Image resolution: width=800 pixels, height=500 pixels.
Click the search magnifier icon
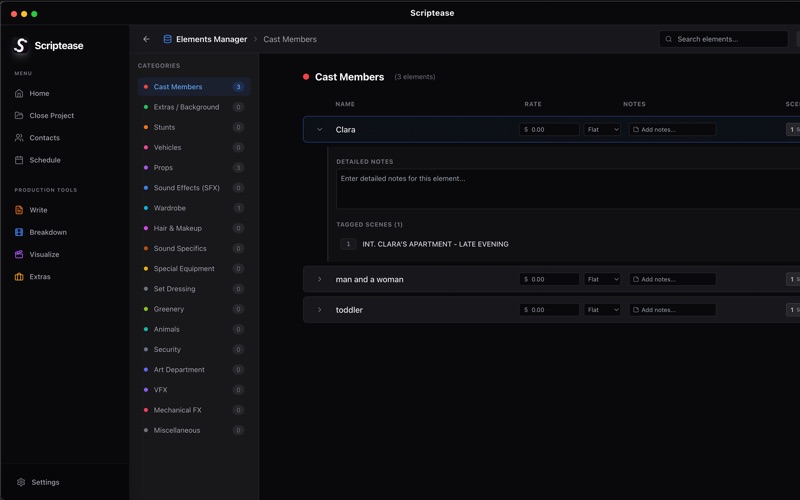coord(668,39)
